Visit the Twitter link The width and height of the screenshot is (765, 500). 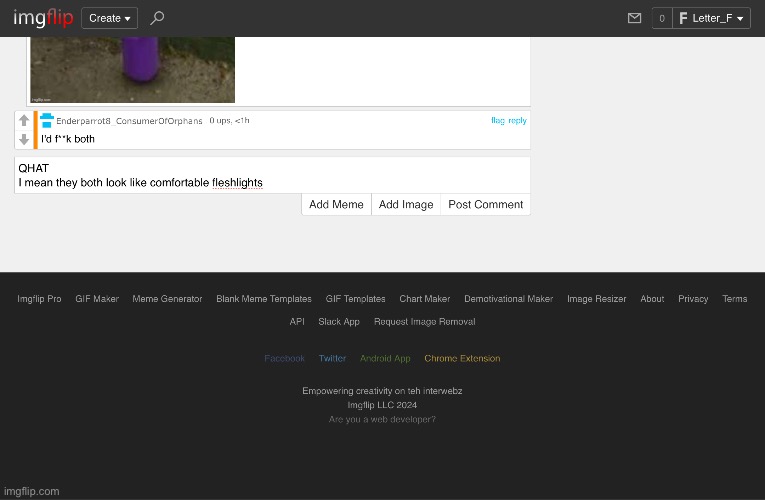pyautogui.click(x=332, y=358)
